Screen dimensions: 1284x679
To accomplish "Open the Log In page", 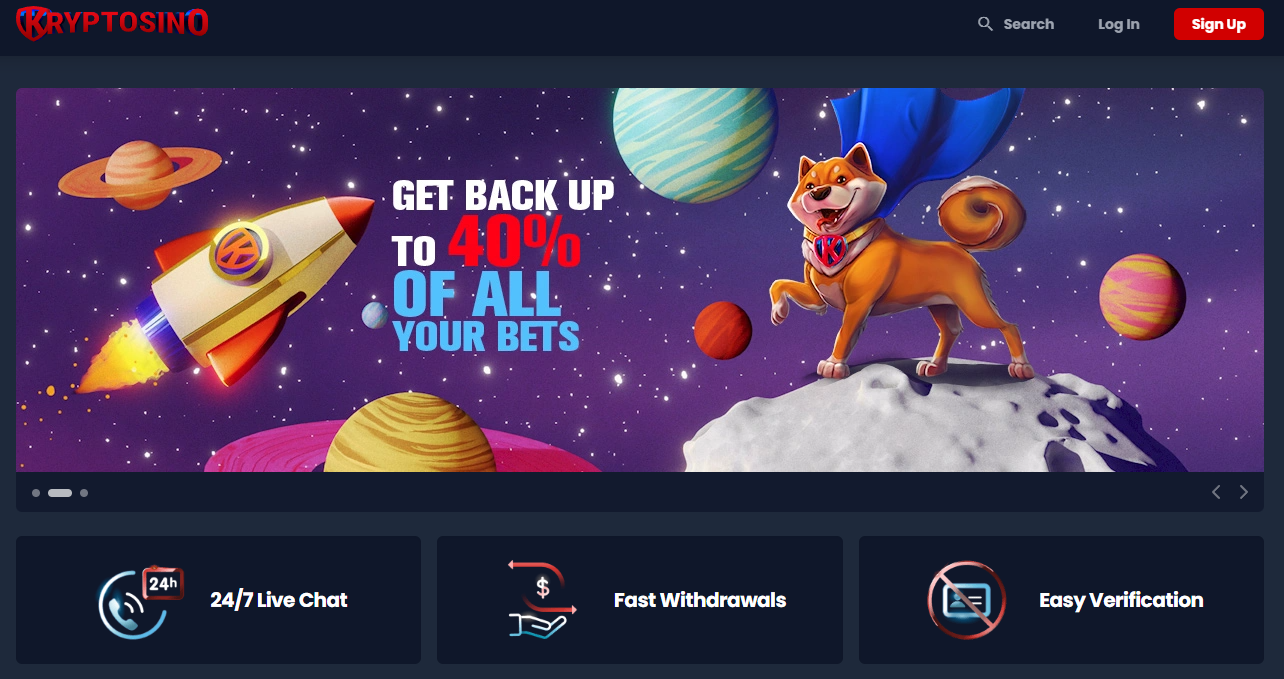I will tap(1118, 24).
